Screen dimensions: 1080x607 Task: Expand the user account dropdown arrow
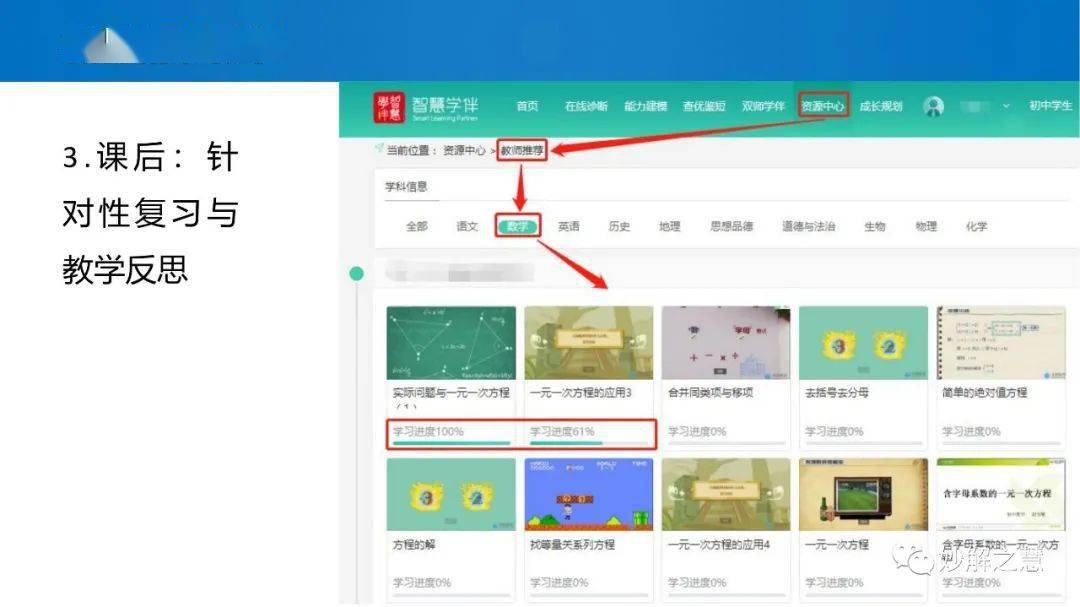[x=1006, y=106]
